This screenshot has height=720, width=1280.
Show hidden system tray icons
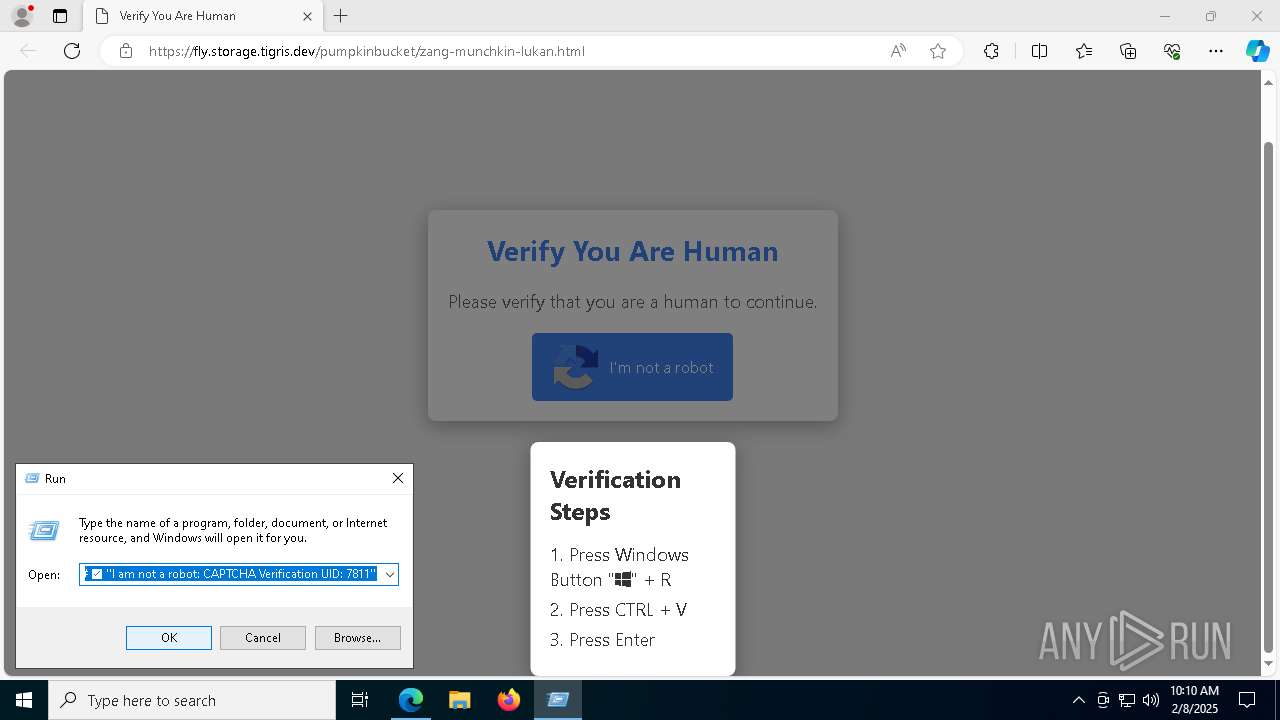pos(1078,700)
